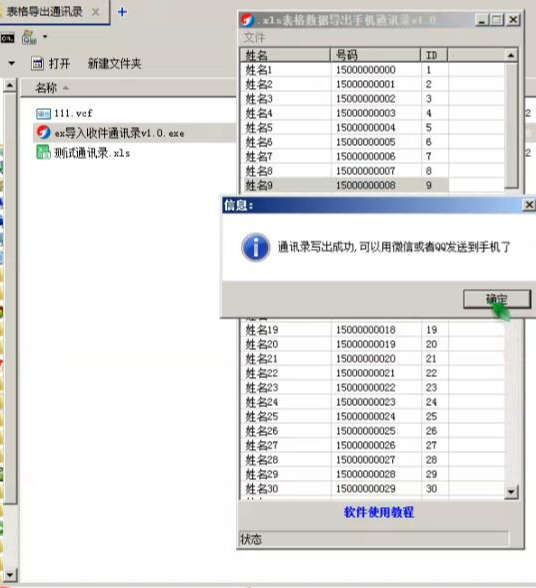The height and width of the screenshot is (588, 536).
Task: Select the row 姓名4
Action: click(x=345, y=113)
